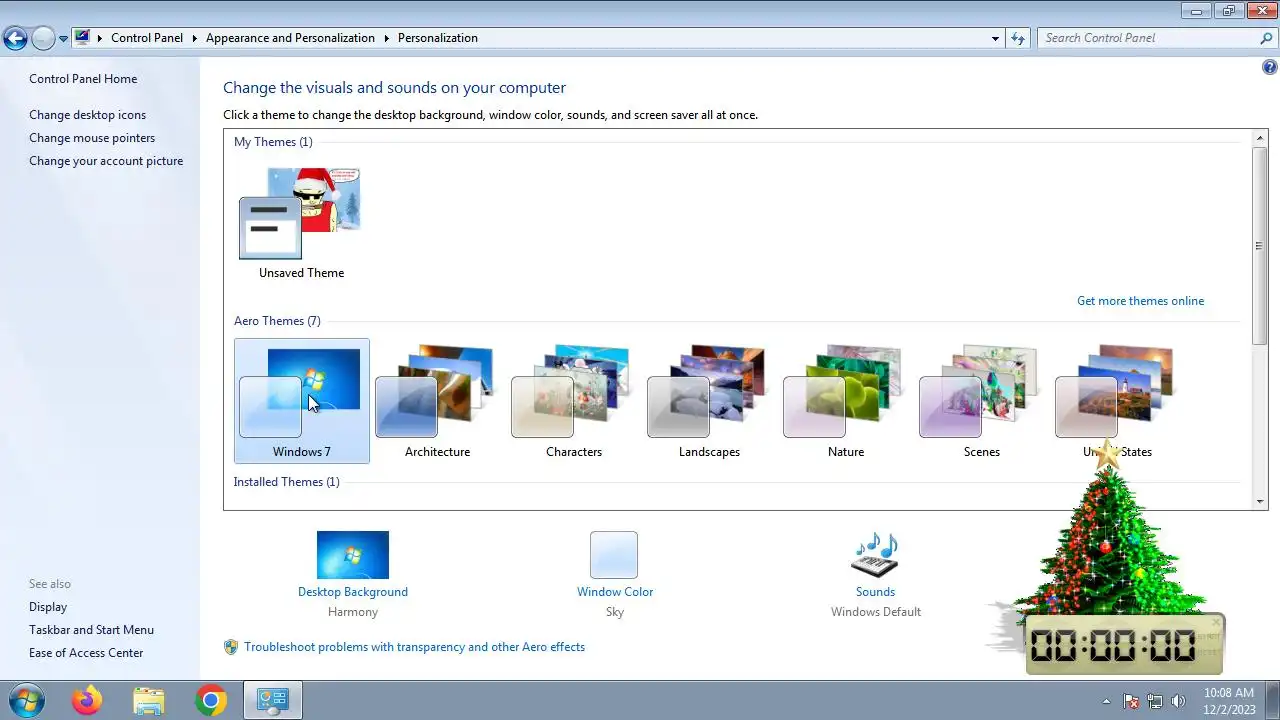Click the address bar computer icon
The width and height of the screenshot is (1280, 720).
click(82, 38)
